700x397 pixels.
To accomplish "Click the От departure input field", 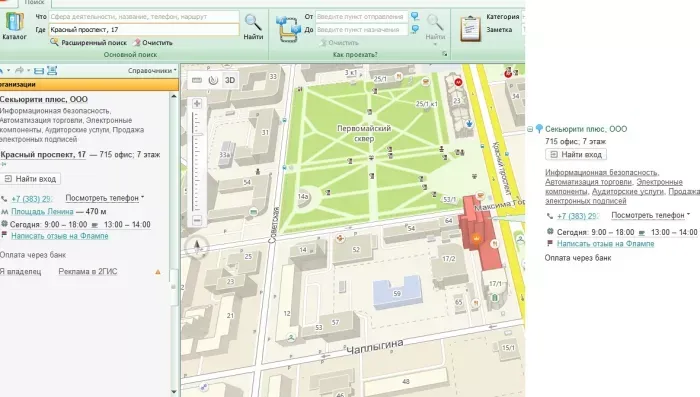I will [362, 17].
